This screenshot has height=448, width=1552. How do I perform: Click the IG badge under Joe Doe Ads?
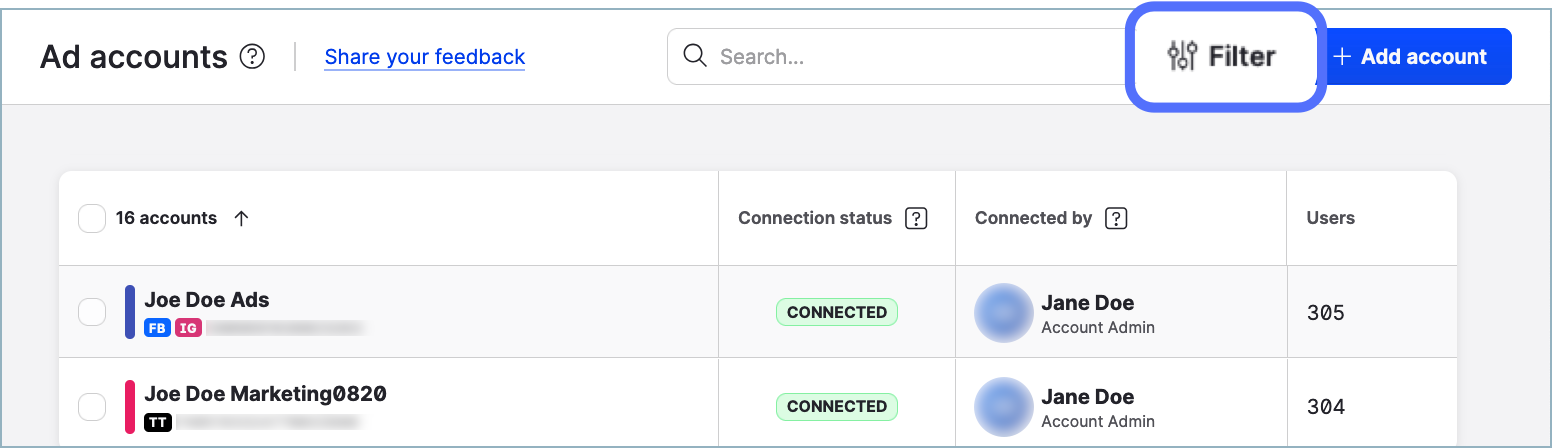188,327
